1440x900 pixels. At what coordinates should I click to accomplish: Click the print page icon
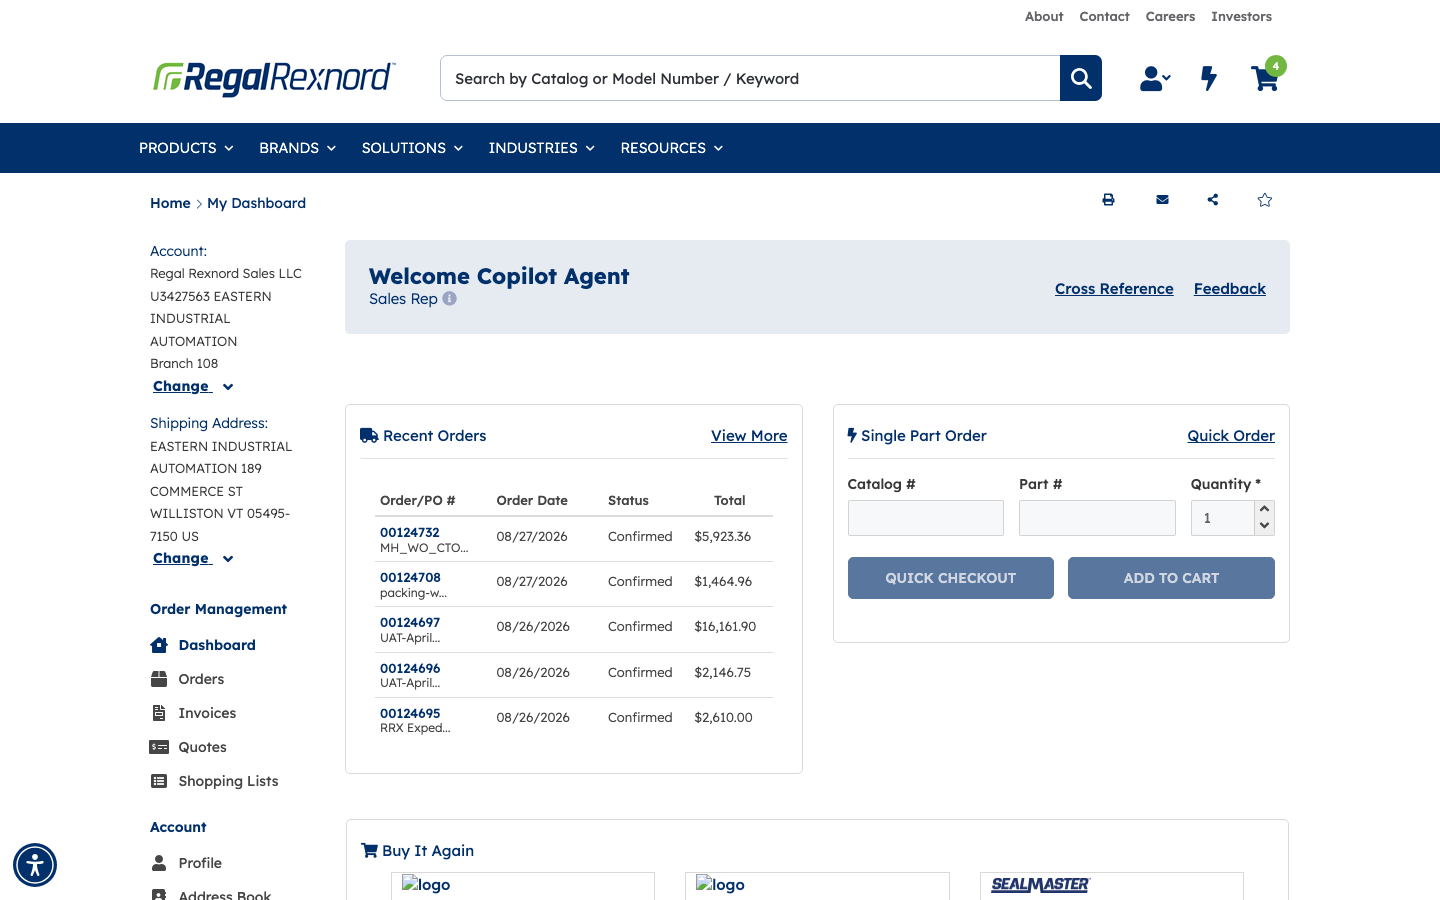click(1108, 200)
